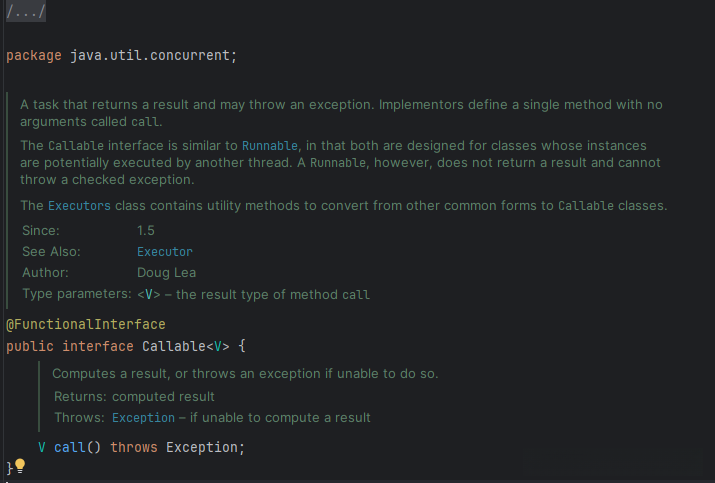The height and width of the screenshot is (483, 715).
Task: Expand the folded /.../ comment block
Action: point(25,13)
